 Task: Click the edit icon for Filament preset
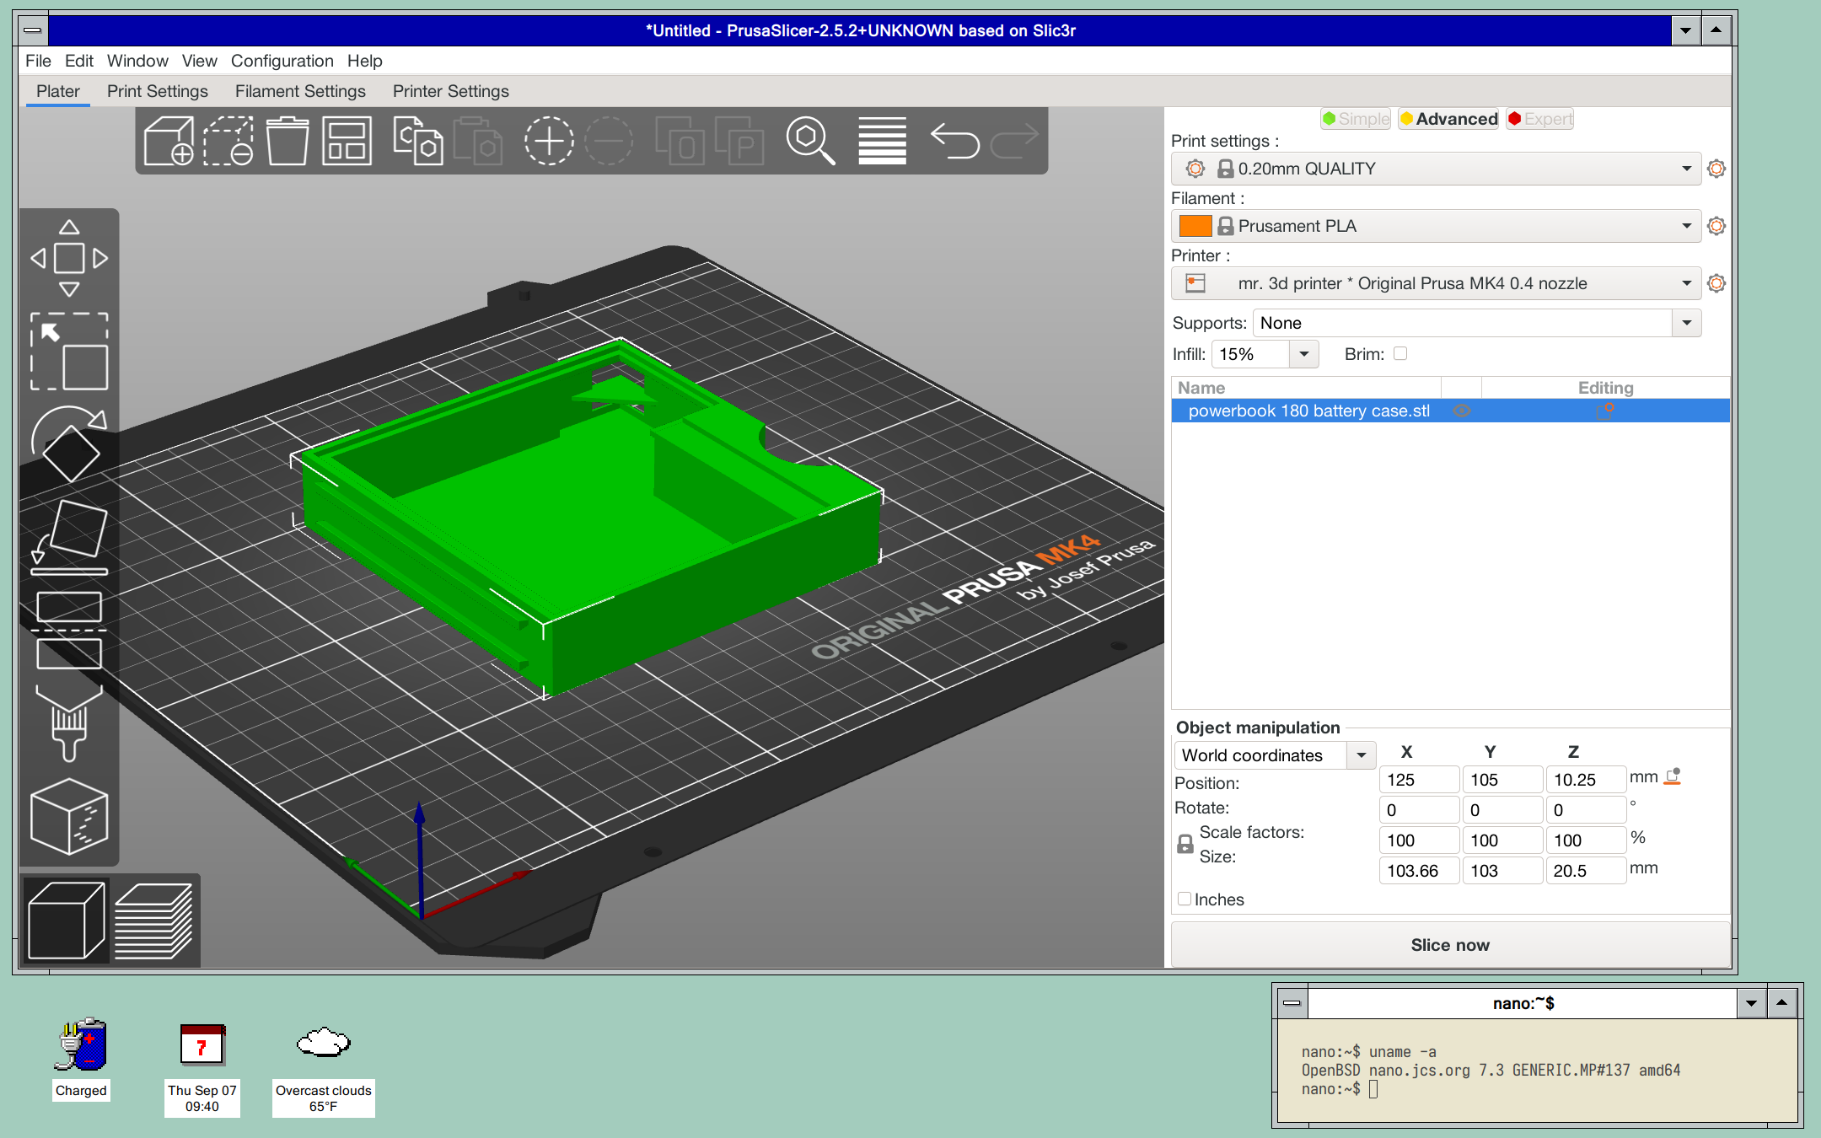click(1716, 226)
